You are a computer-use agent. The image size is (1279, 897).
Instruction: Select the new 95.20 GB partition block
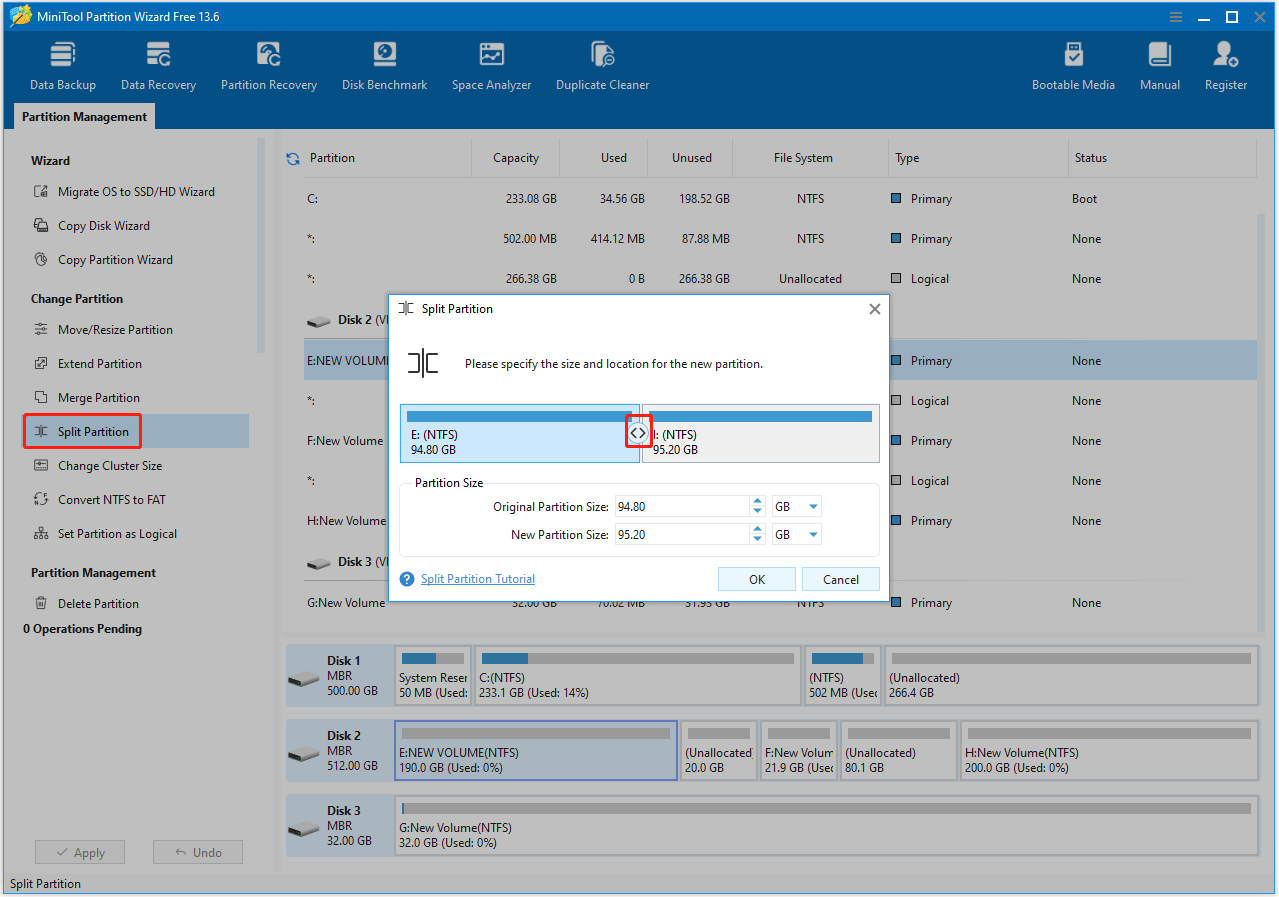tap(761, 433)
